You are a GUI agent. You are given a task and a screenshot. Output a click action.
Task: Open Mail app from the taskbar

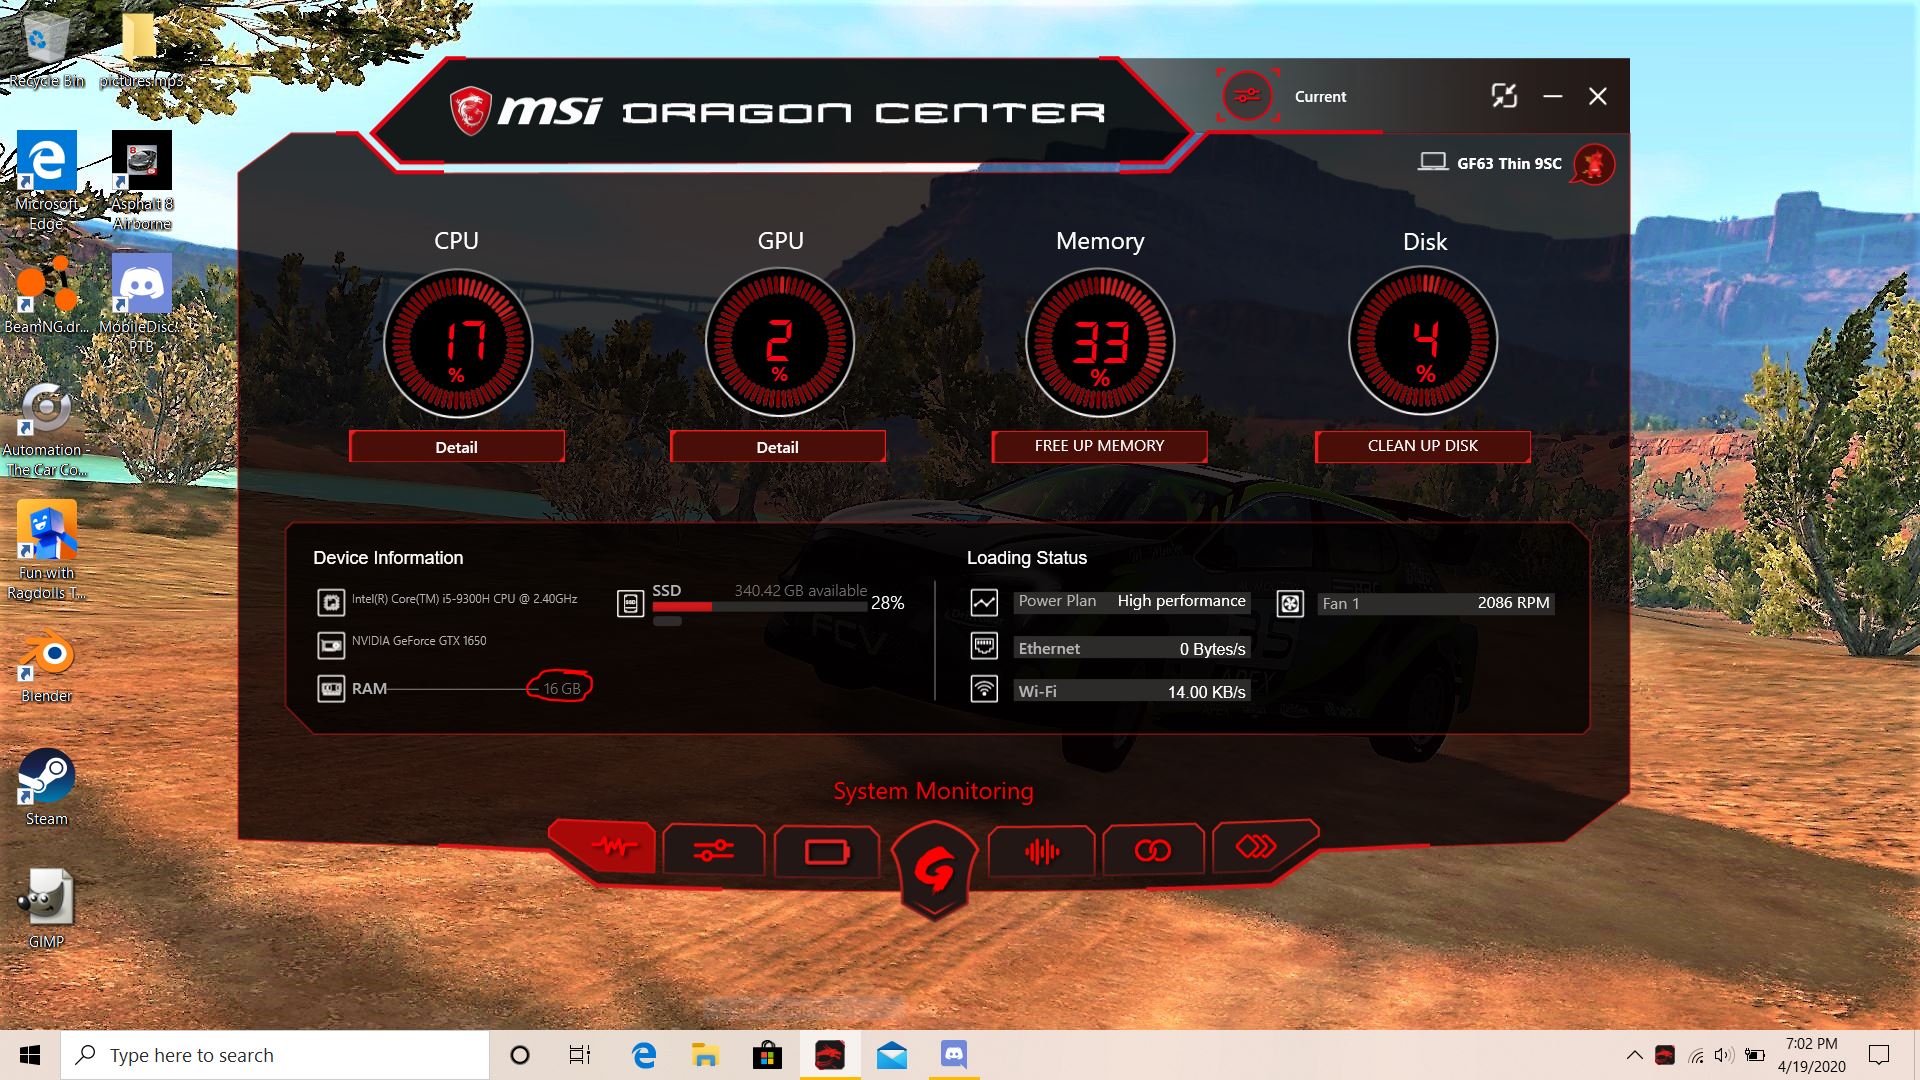click(x=891, y=1055)
